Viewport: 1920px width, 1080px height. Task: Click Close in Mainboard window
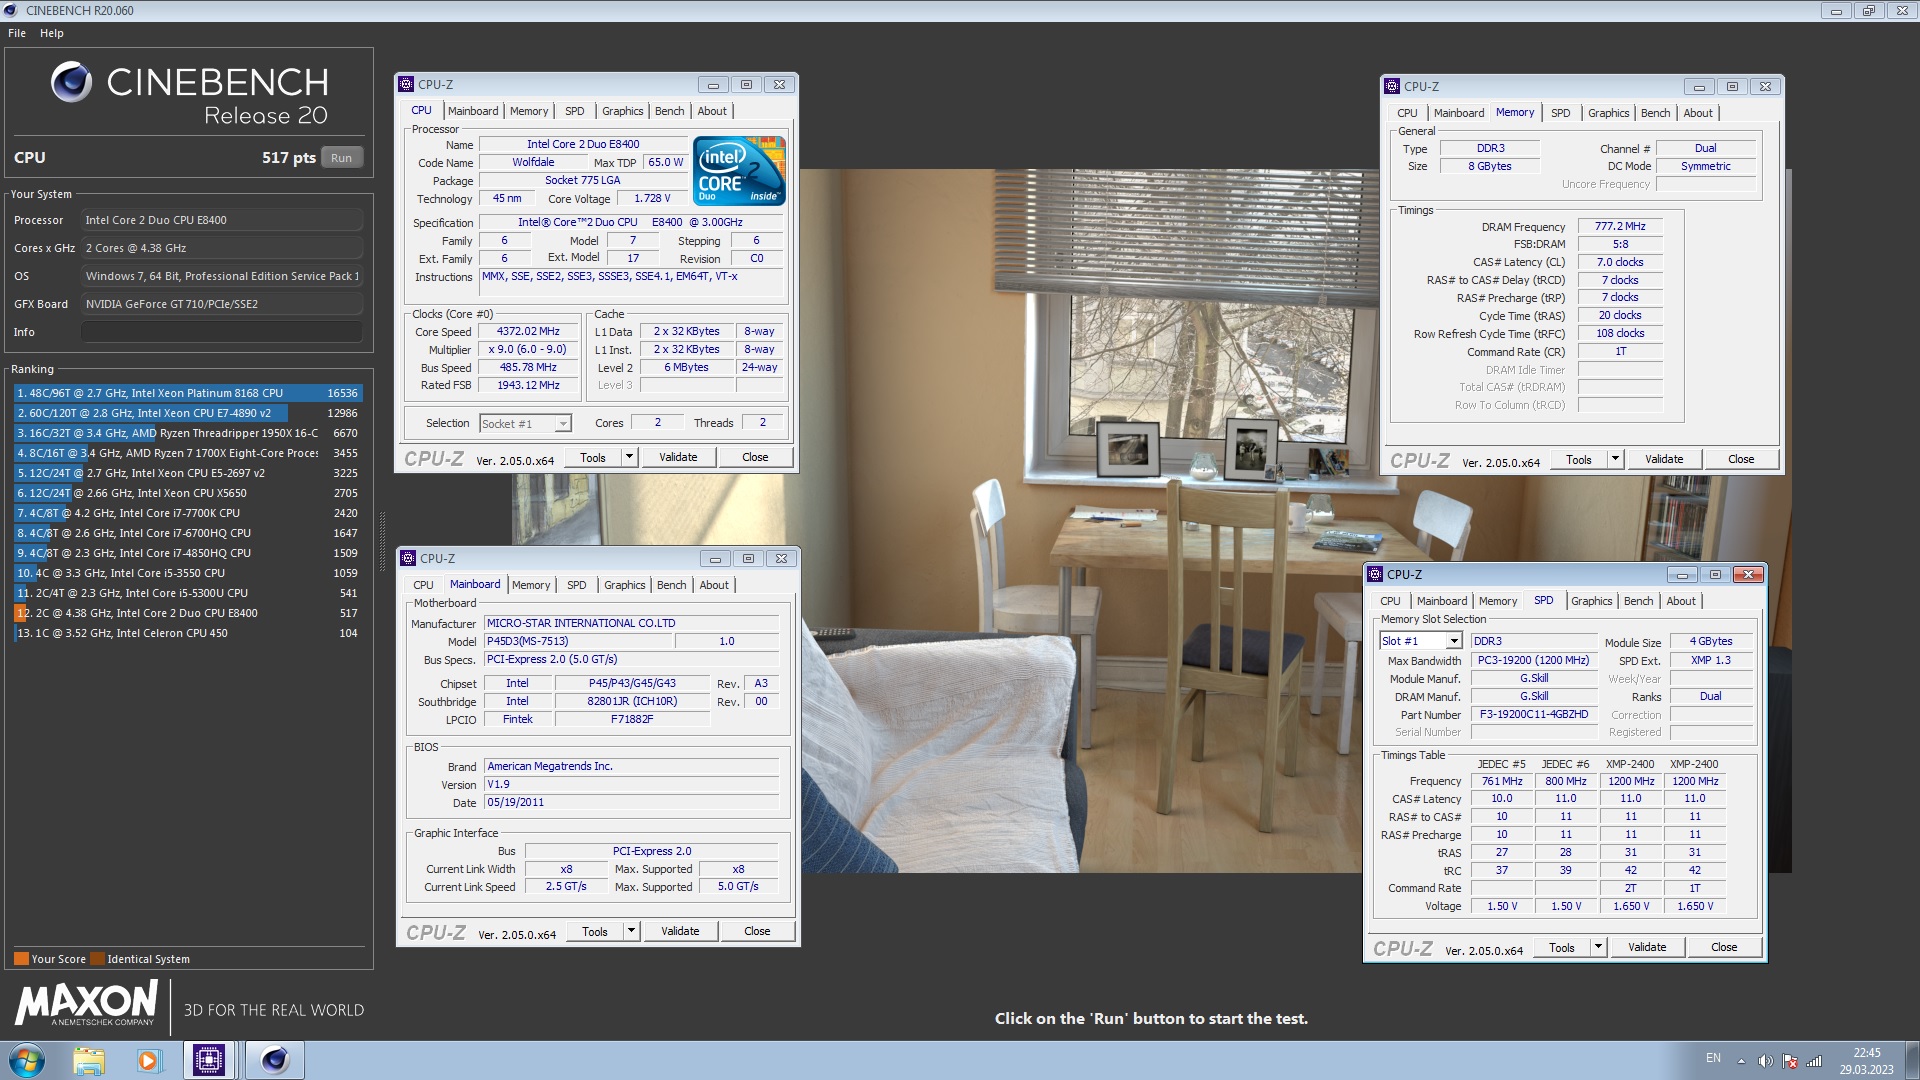pos(757,931)
